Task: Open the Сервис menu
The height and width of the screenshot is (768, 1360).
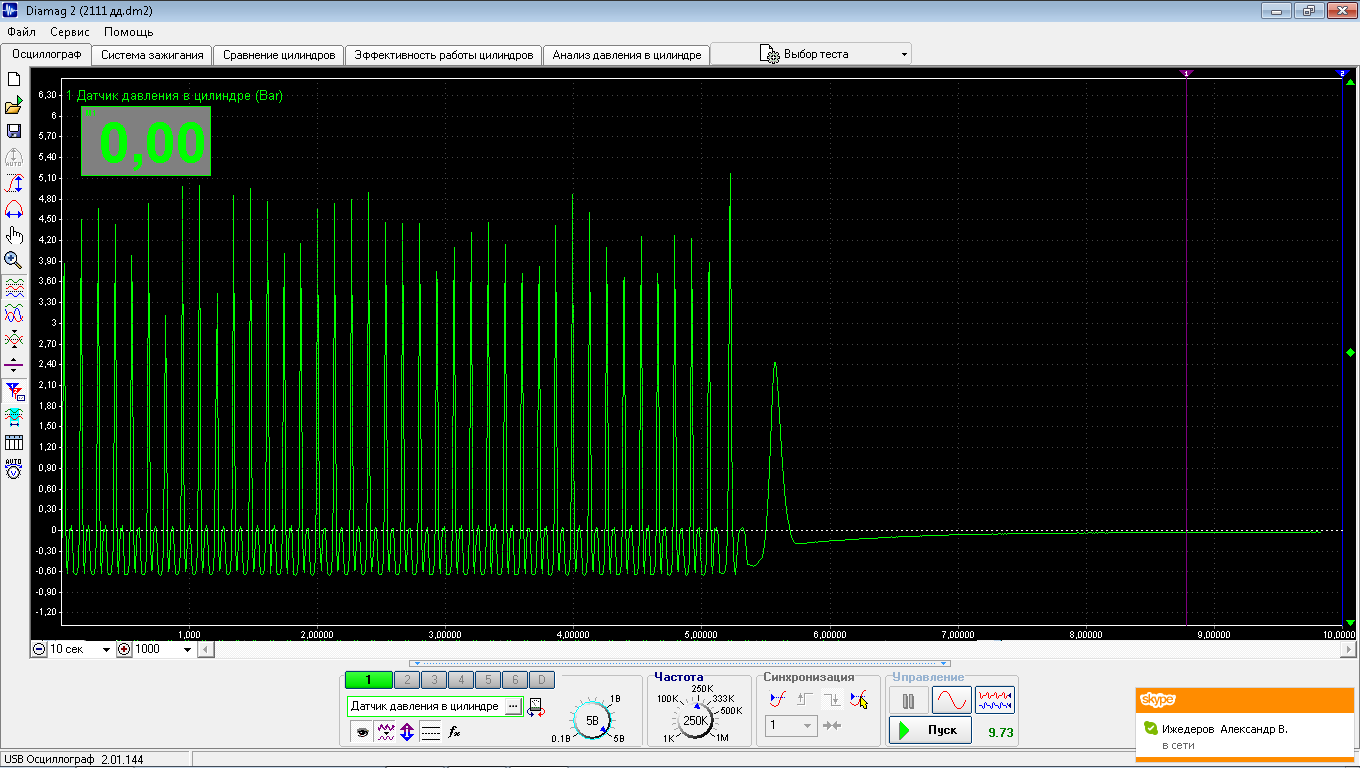Action: point(70,32)
